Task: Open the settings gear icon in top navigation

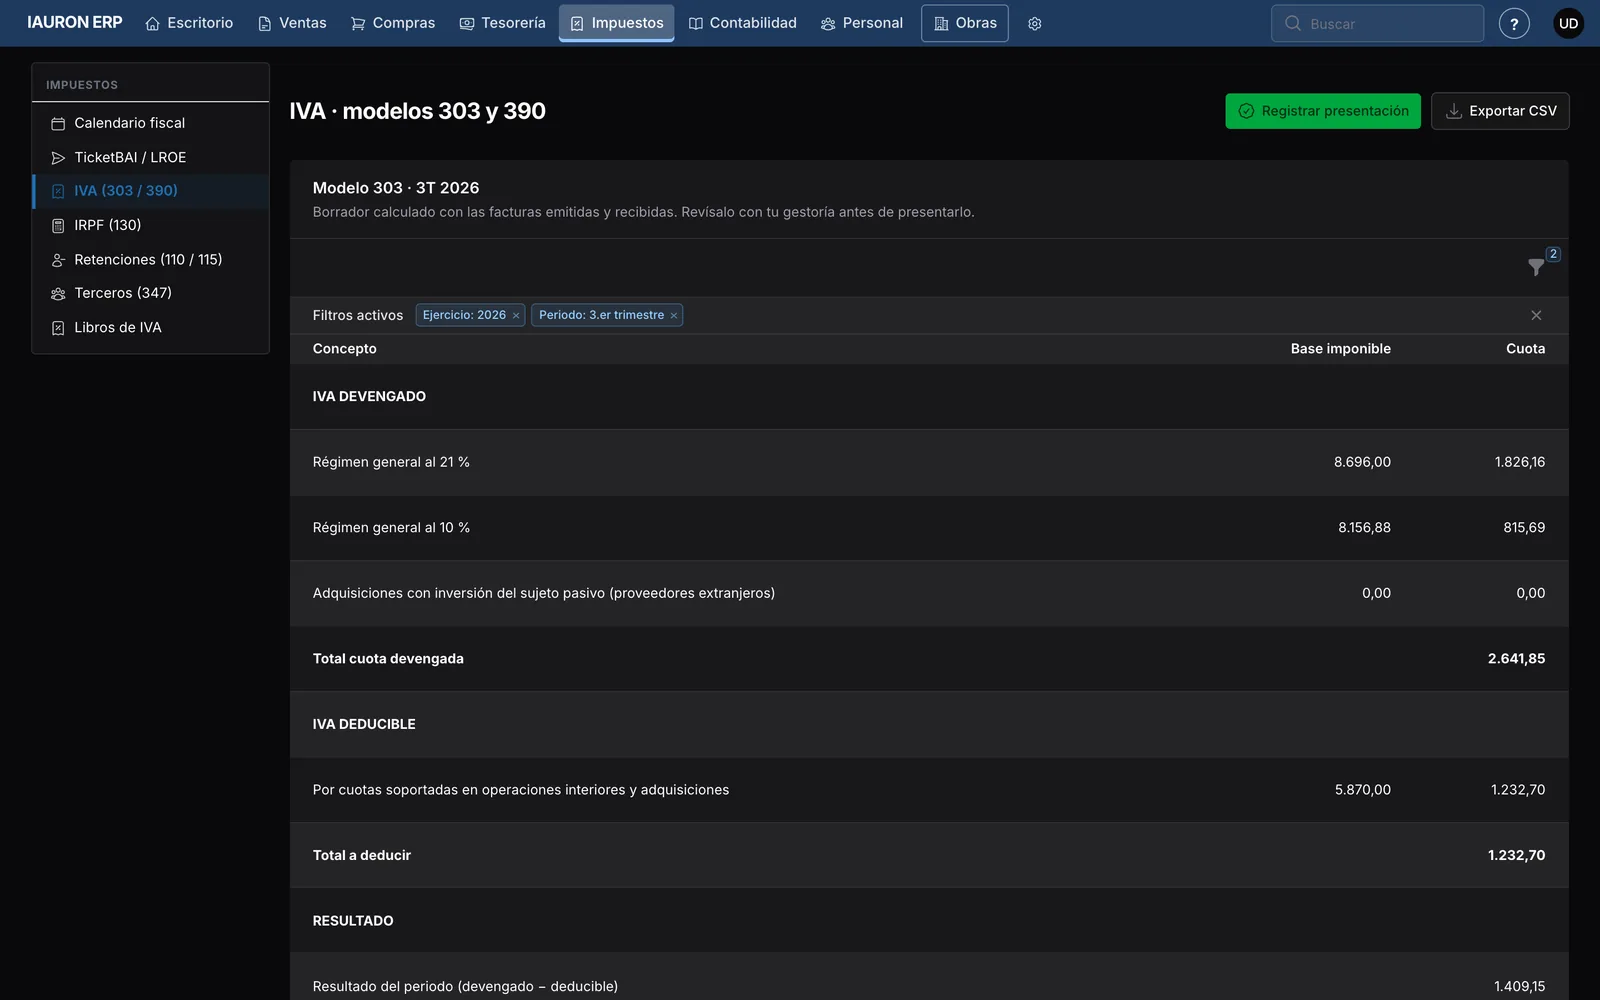Action: [x=1035, y=23]
